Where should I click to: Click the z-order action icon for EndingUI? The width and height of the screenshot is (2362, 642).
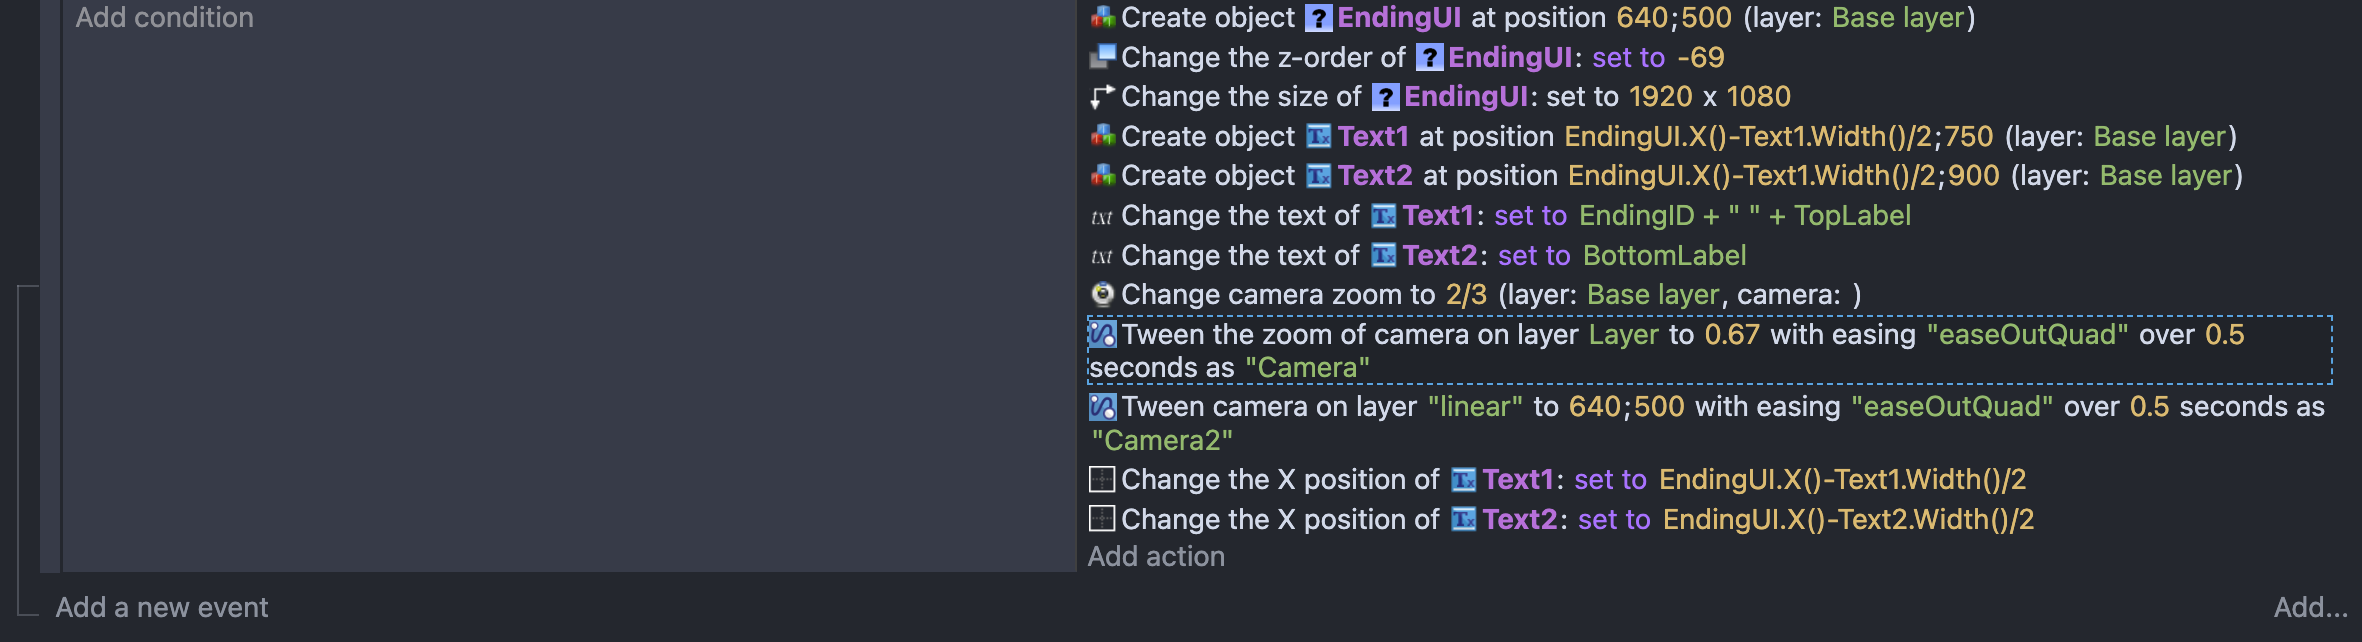1102,57
